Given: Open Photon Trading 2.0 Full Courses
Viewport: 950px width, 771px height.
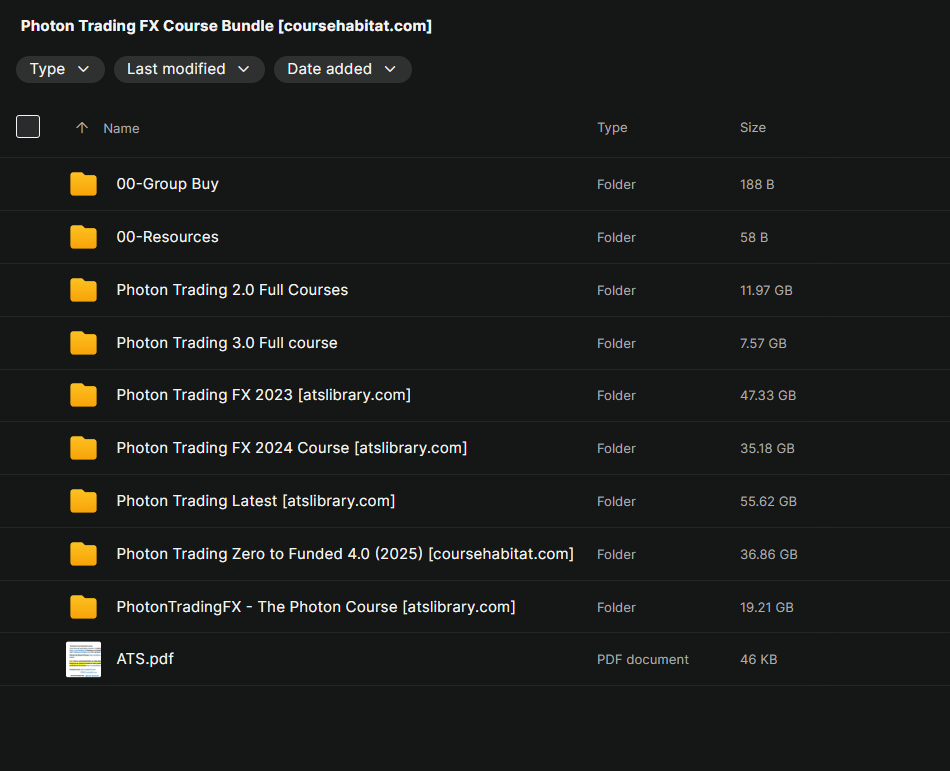Looking at the screenshot, I should pos(232,290).
